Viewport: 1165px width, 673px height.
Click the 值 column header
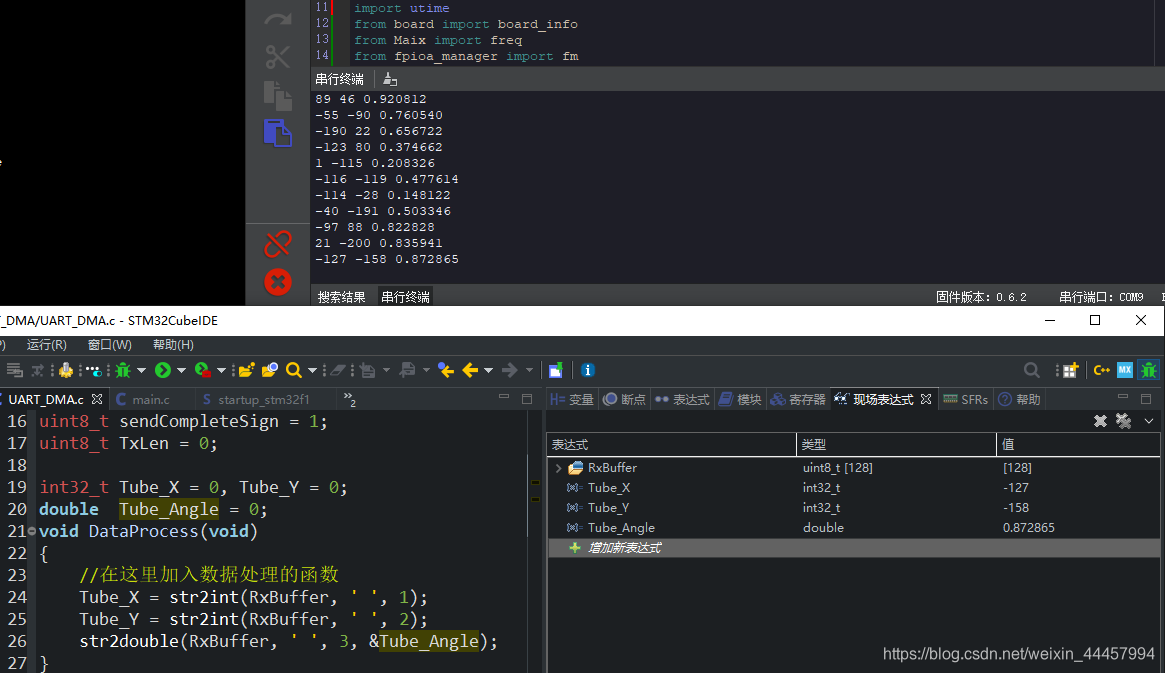pos(1078,444)
